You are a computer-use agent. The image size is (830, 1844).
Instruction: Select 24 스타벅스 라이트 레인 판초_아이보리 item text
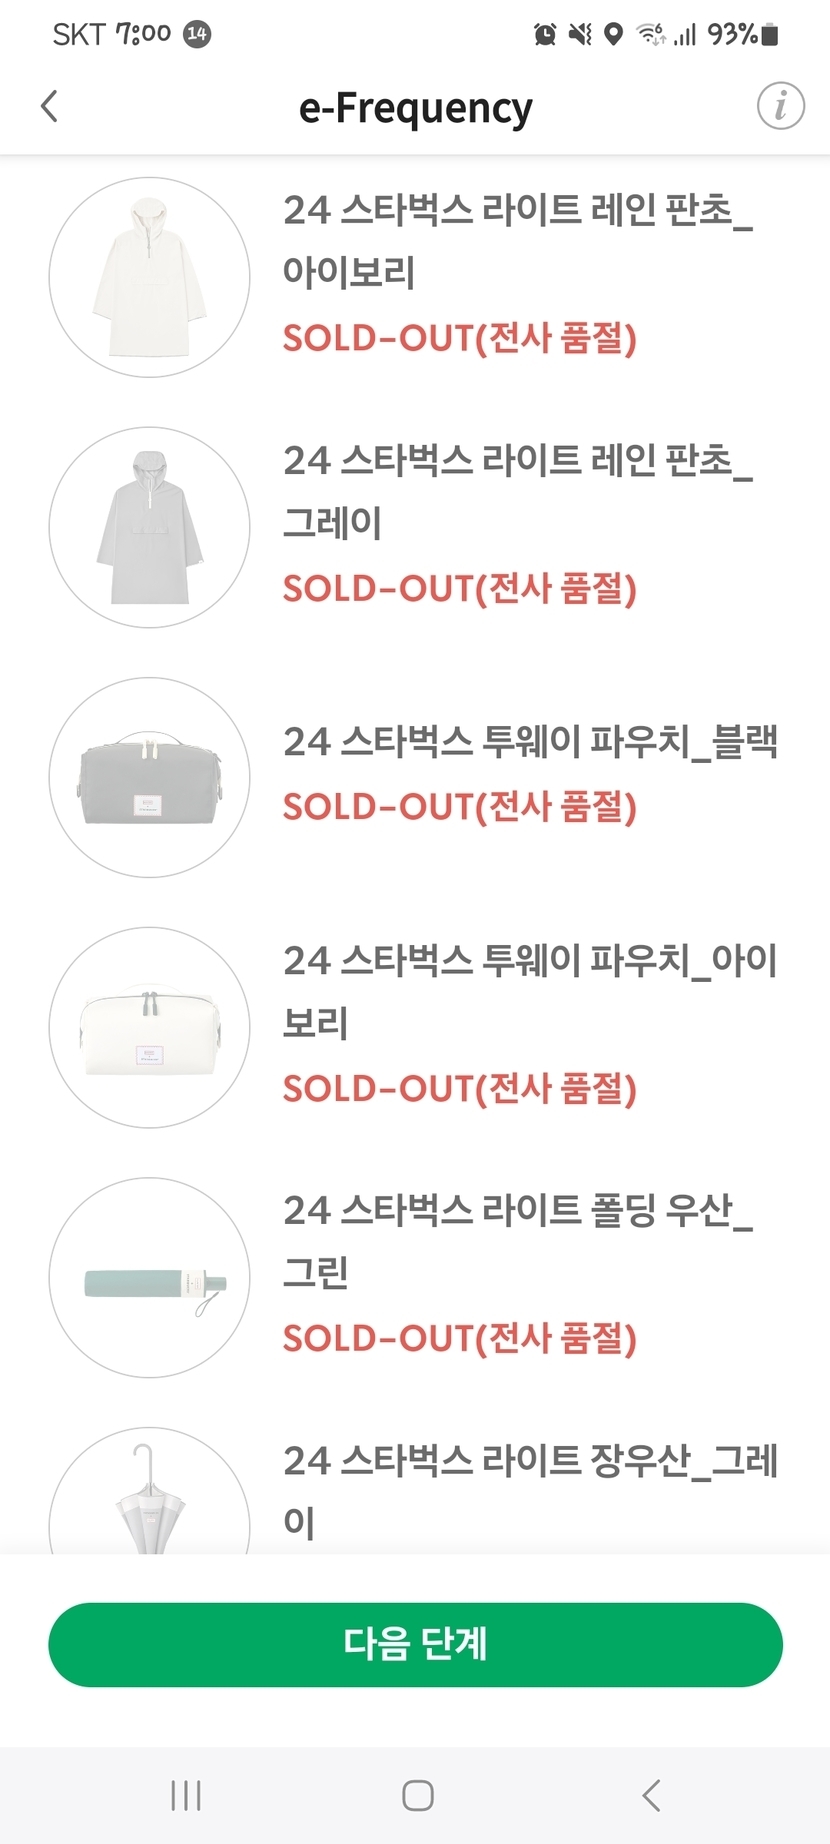pyautogui.click(x=517, y=240)
